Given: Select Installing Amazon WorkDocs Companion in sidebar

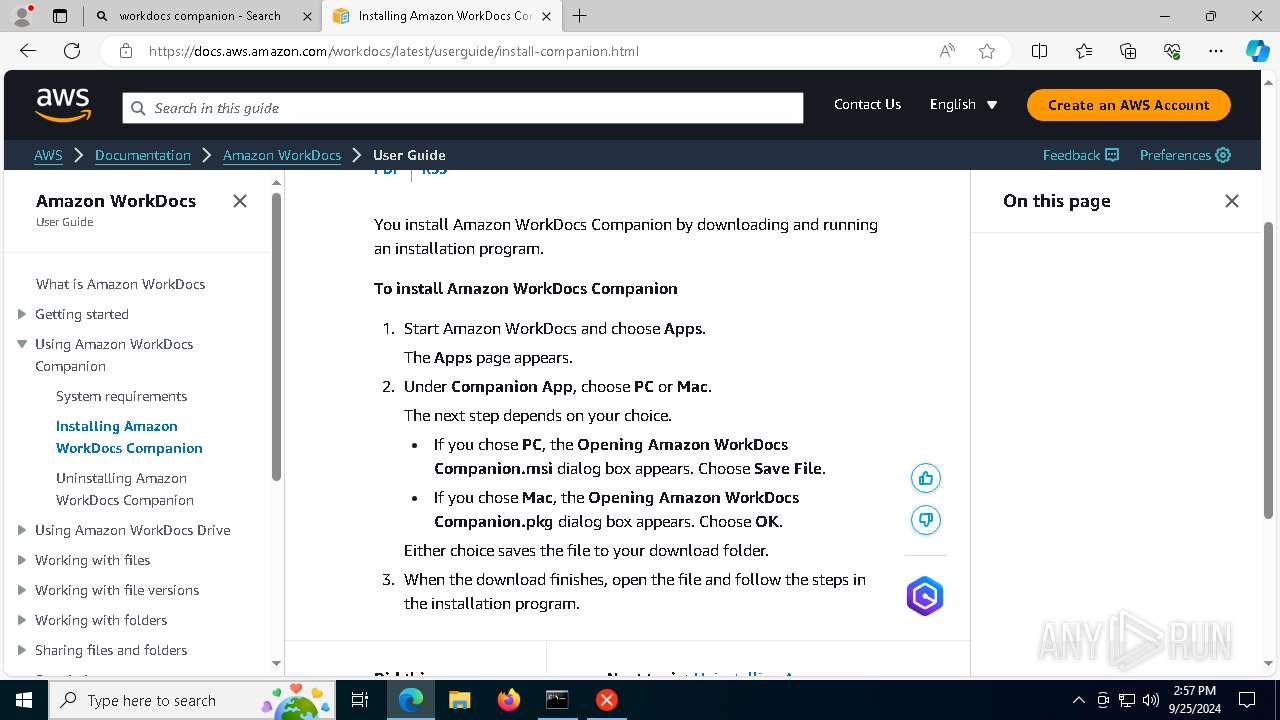Looking at the screenshot, I should [129, 437].
